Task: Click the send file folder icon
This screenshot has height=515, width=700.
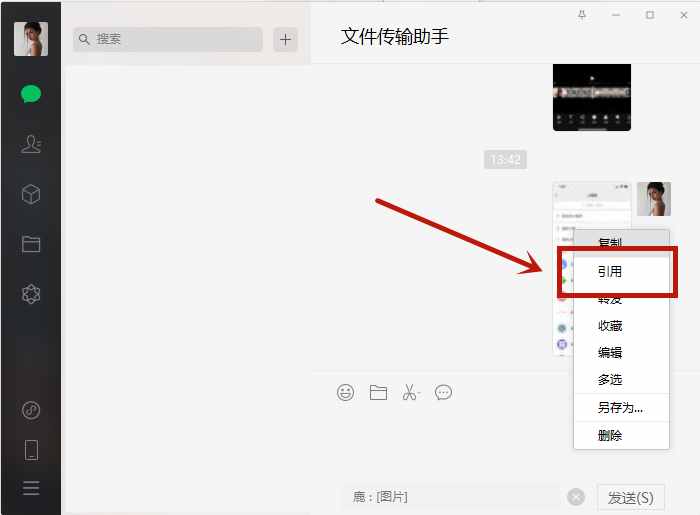Action: pyautogui.click(x=378, y=393)
